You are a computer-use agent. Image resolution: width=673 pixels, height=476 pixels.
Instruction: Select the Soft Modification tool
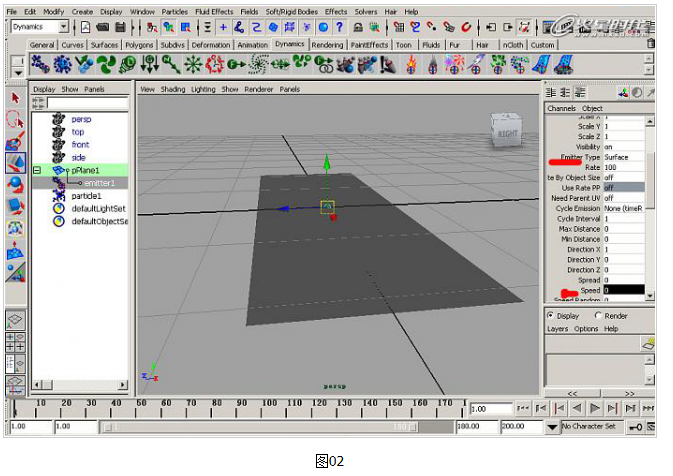point(15,251)
